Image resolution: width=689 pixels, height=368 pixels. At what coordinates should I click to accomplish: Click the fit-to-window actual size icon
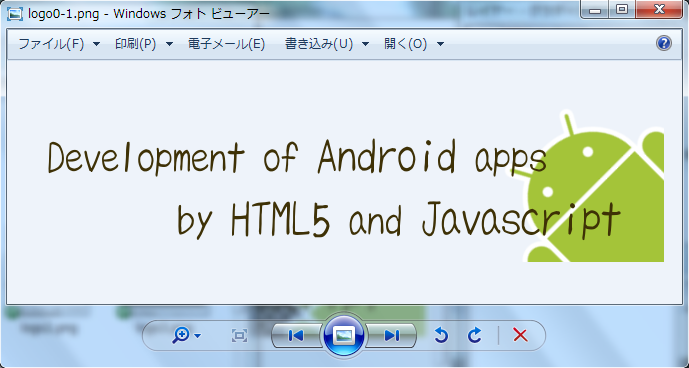click(239, 336)
